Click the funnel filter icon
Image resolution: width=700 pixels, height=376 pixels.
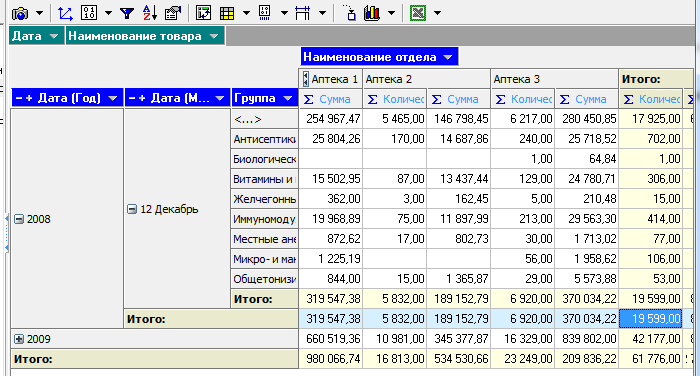click(127, 13)
